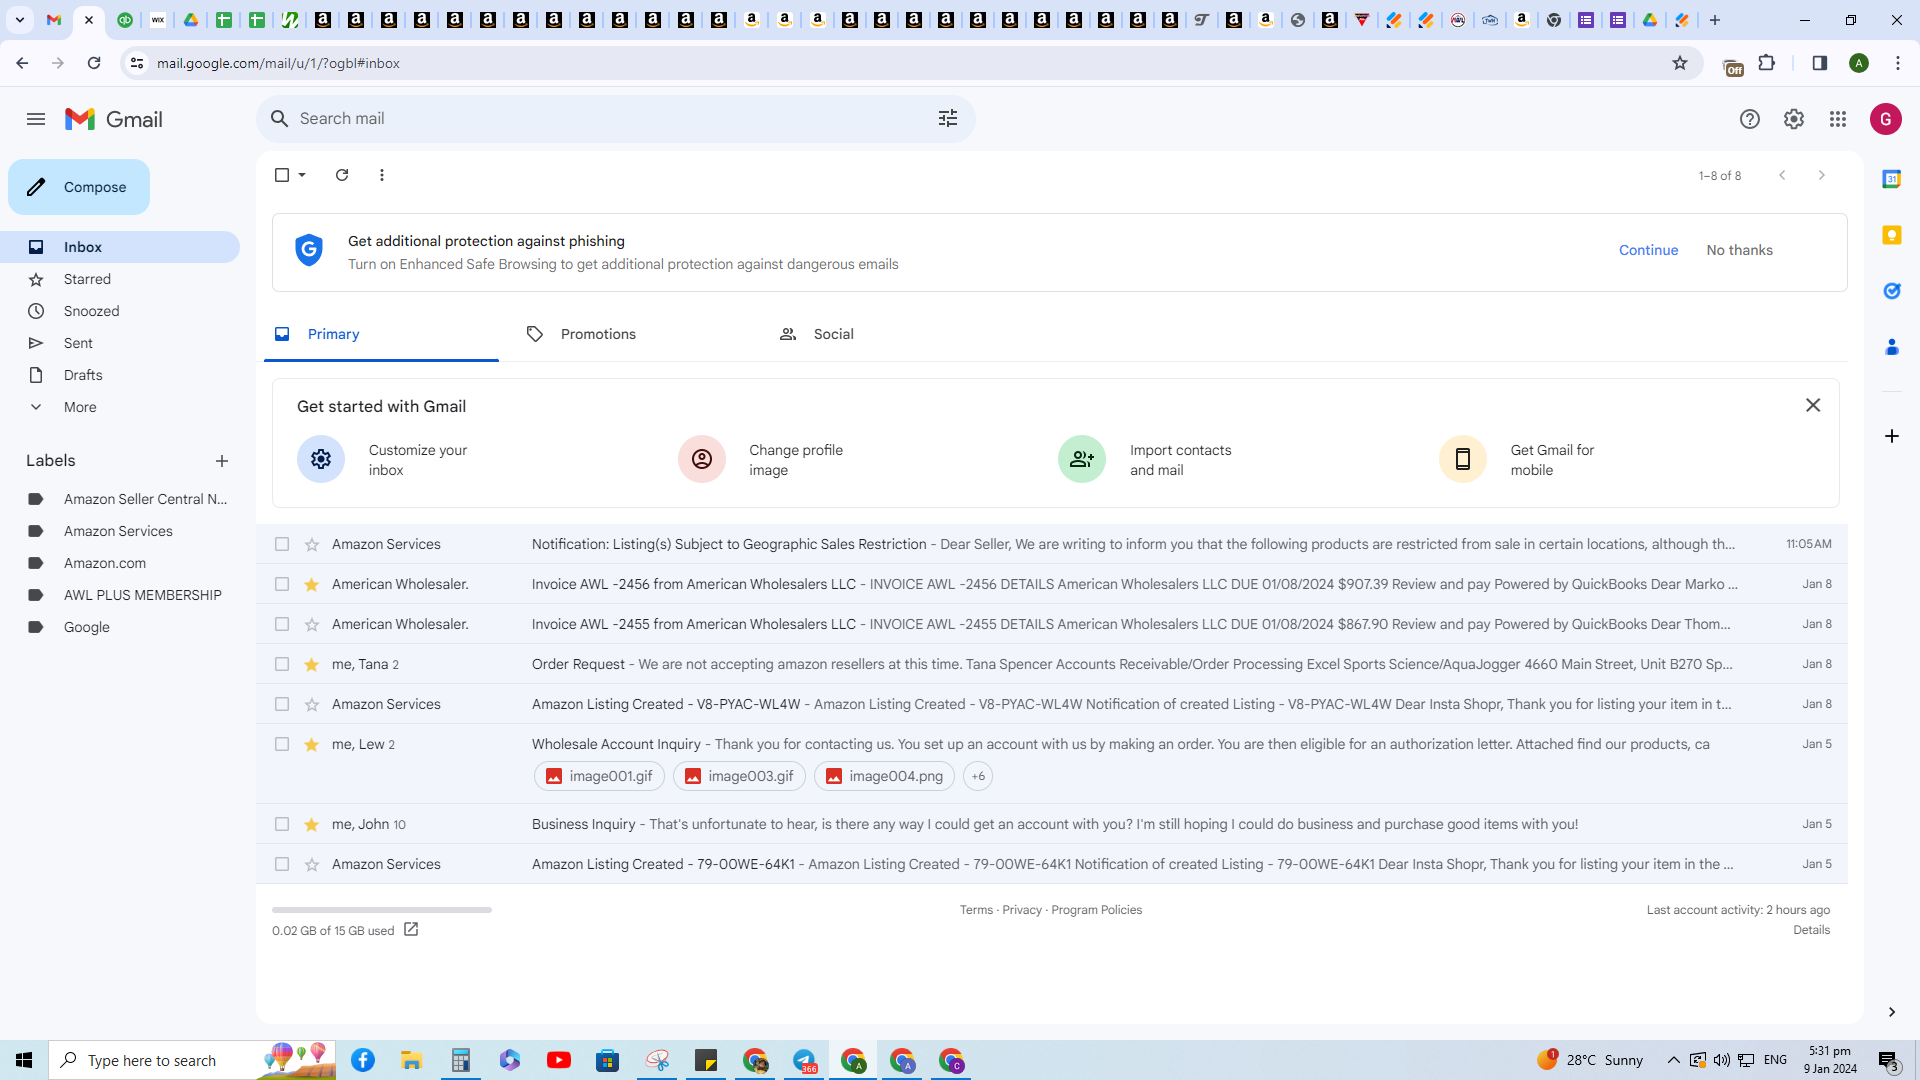1920x1080 pixels.
Task: Open Google Tasks side panel
Action: 1892,291
